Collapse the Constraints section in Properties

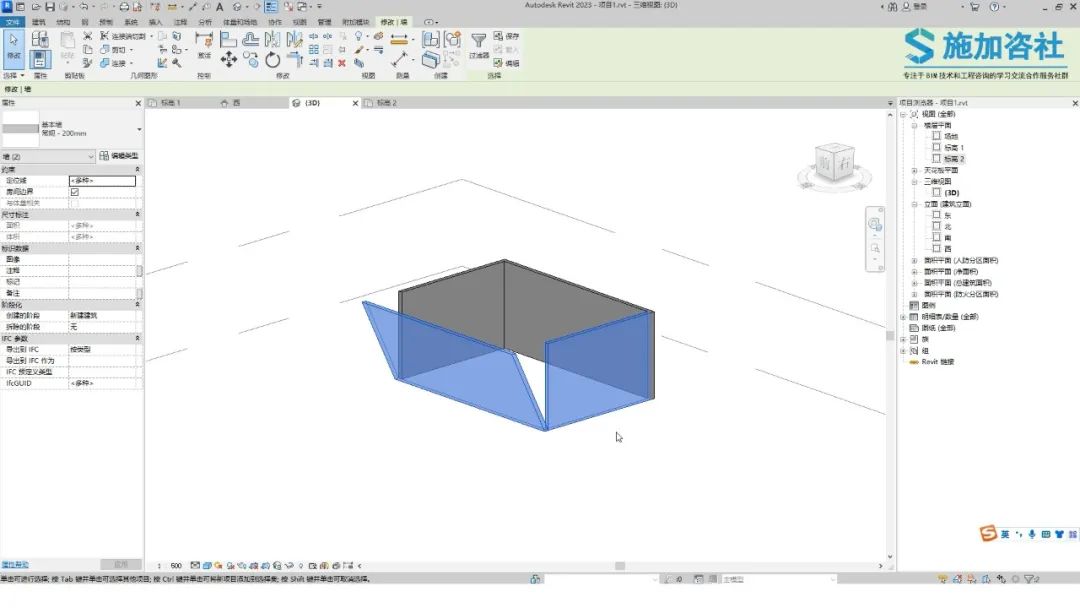137,170
